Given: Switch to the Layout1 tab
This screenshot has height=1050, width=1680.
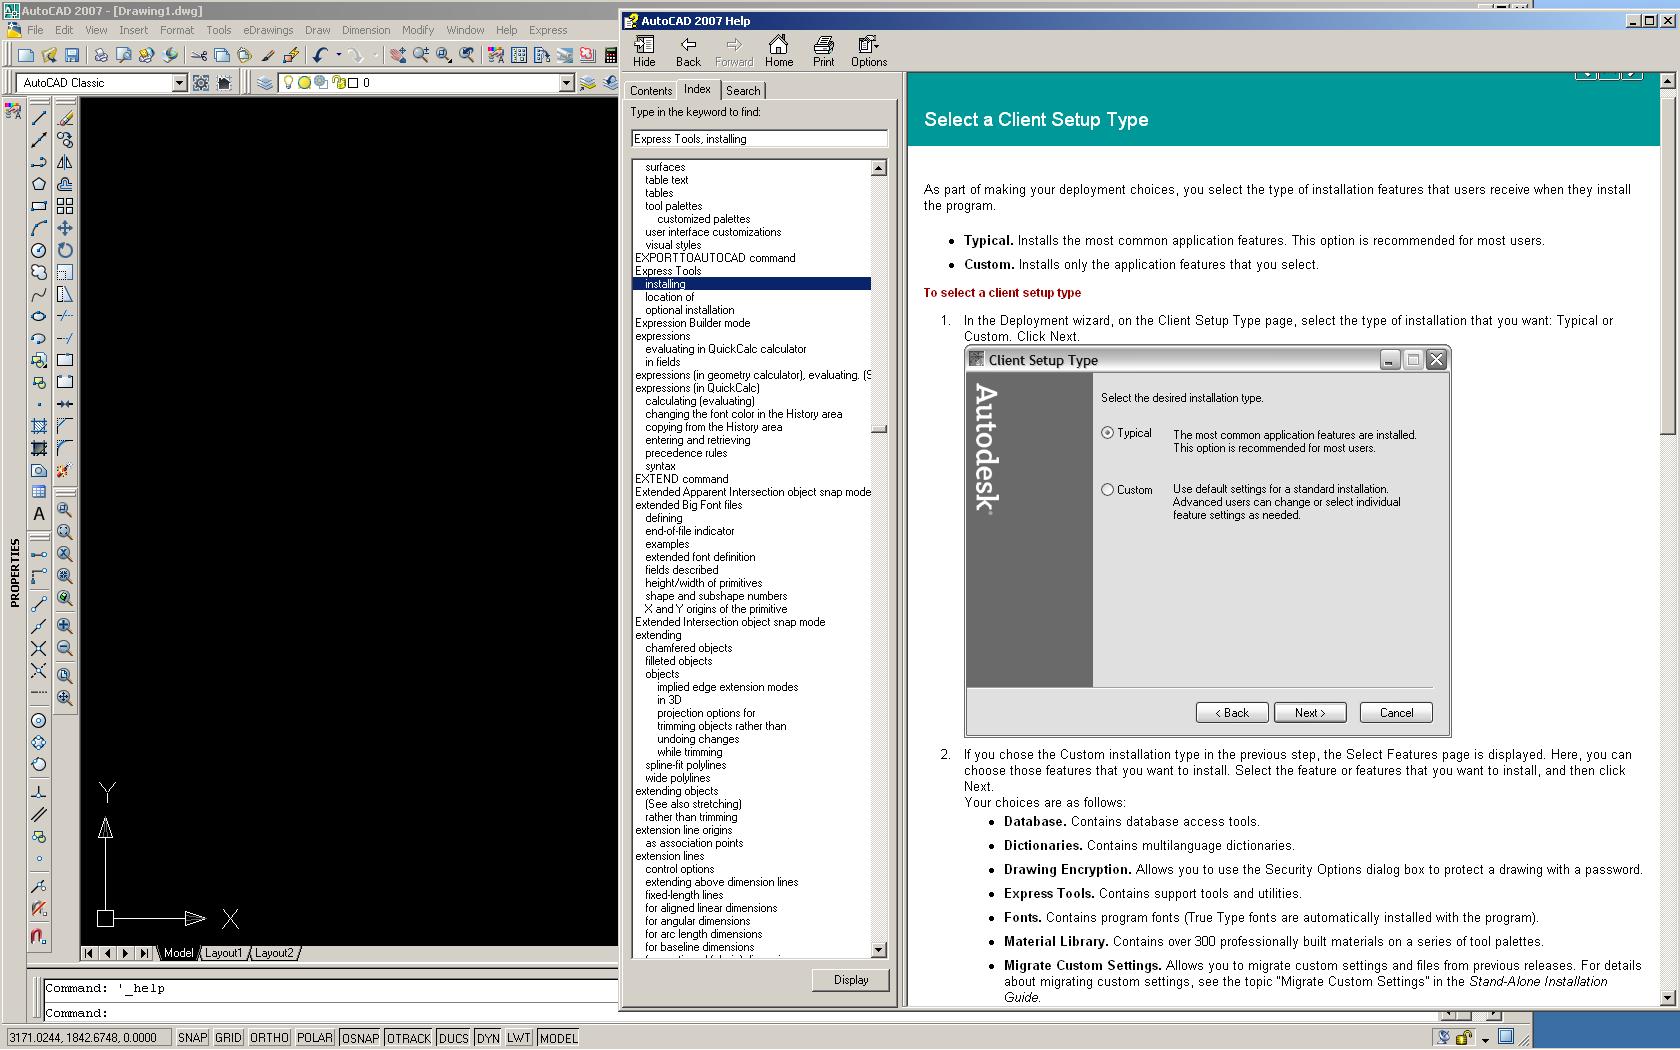Looking at the screenshot, I should pyautogui.click(x=223, y=953).
